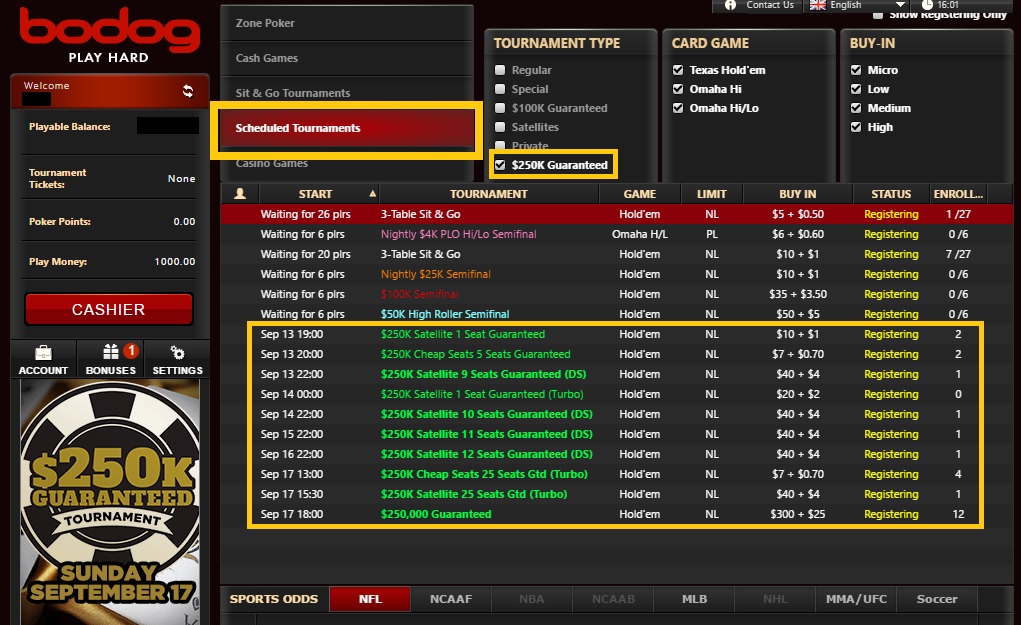Select the highlighted $5 + $0.50 3-Table Sit & Go
The width and height of the screenshot is (1021, 625).
coord(617,214)
